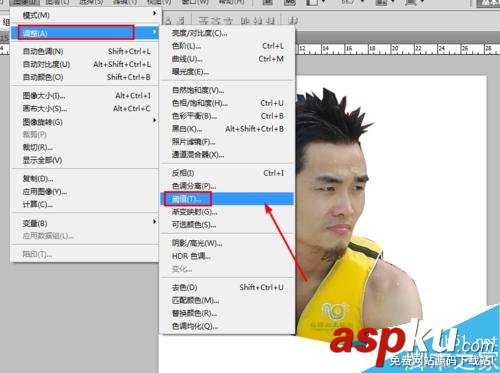Open 照片滤镜(F)... photo filter
The image size is (500, 373).
[x=227, y=142]
